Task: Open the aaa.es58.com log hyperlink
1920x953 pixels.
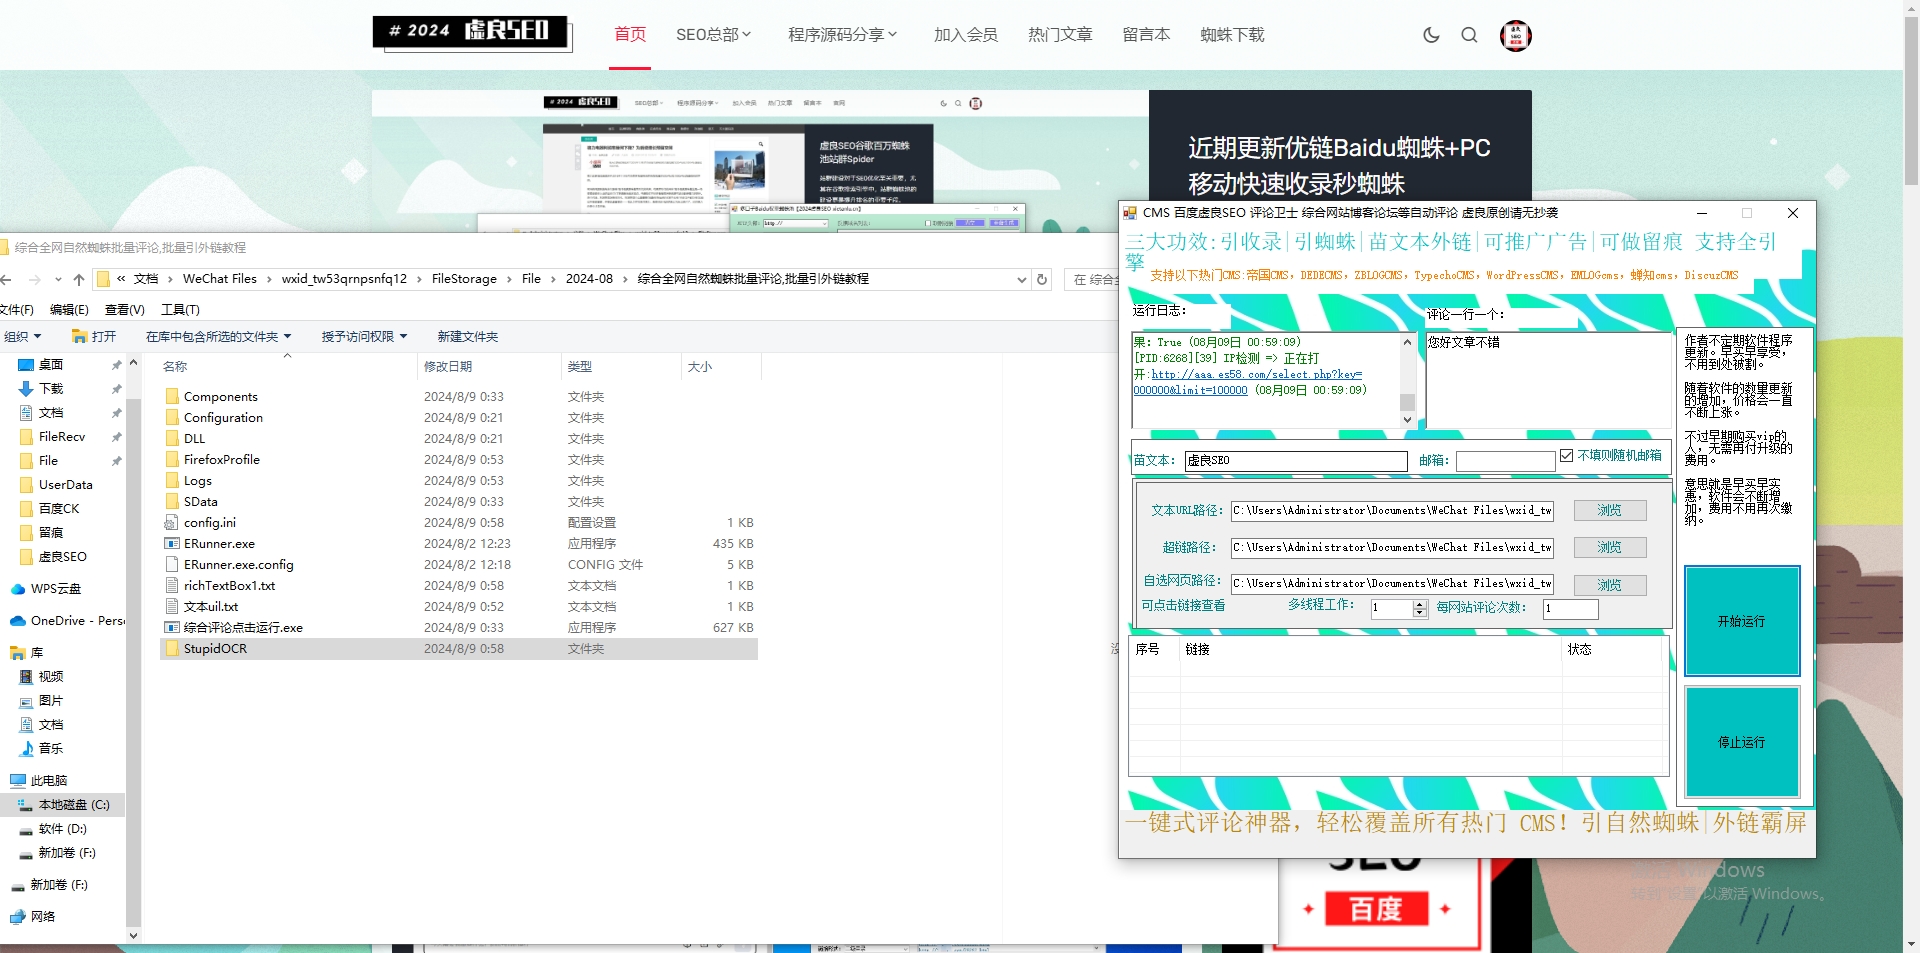Action: point(1249,382)
